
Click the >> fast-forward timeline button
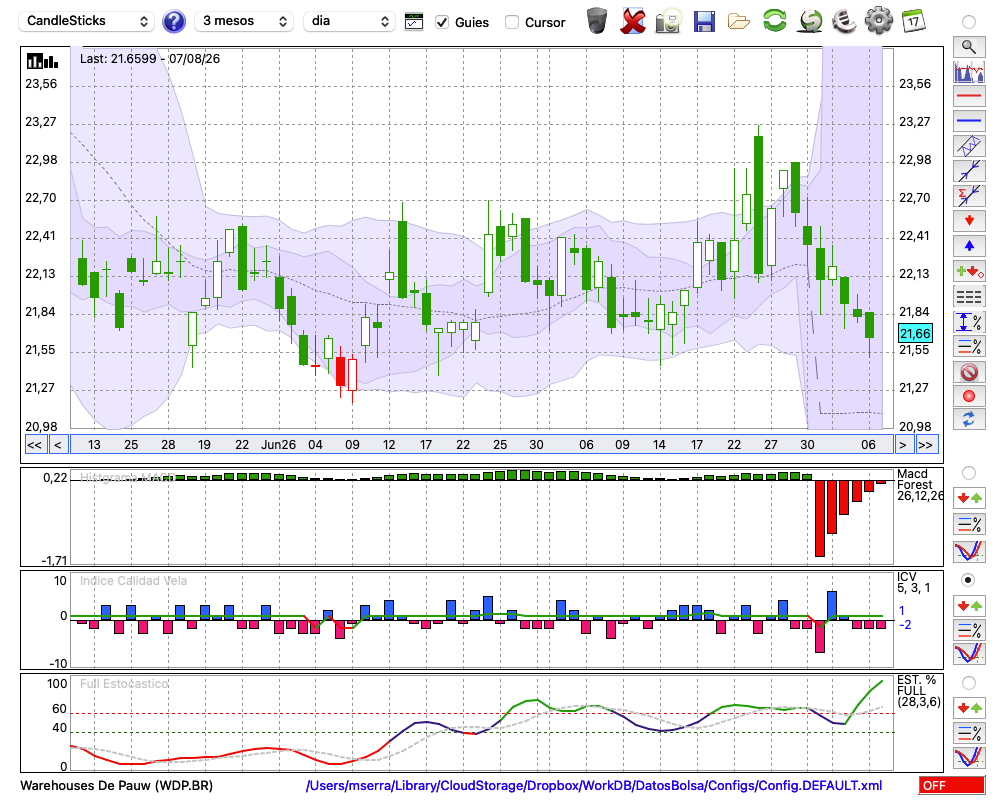[x=925, y=445]
